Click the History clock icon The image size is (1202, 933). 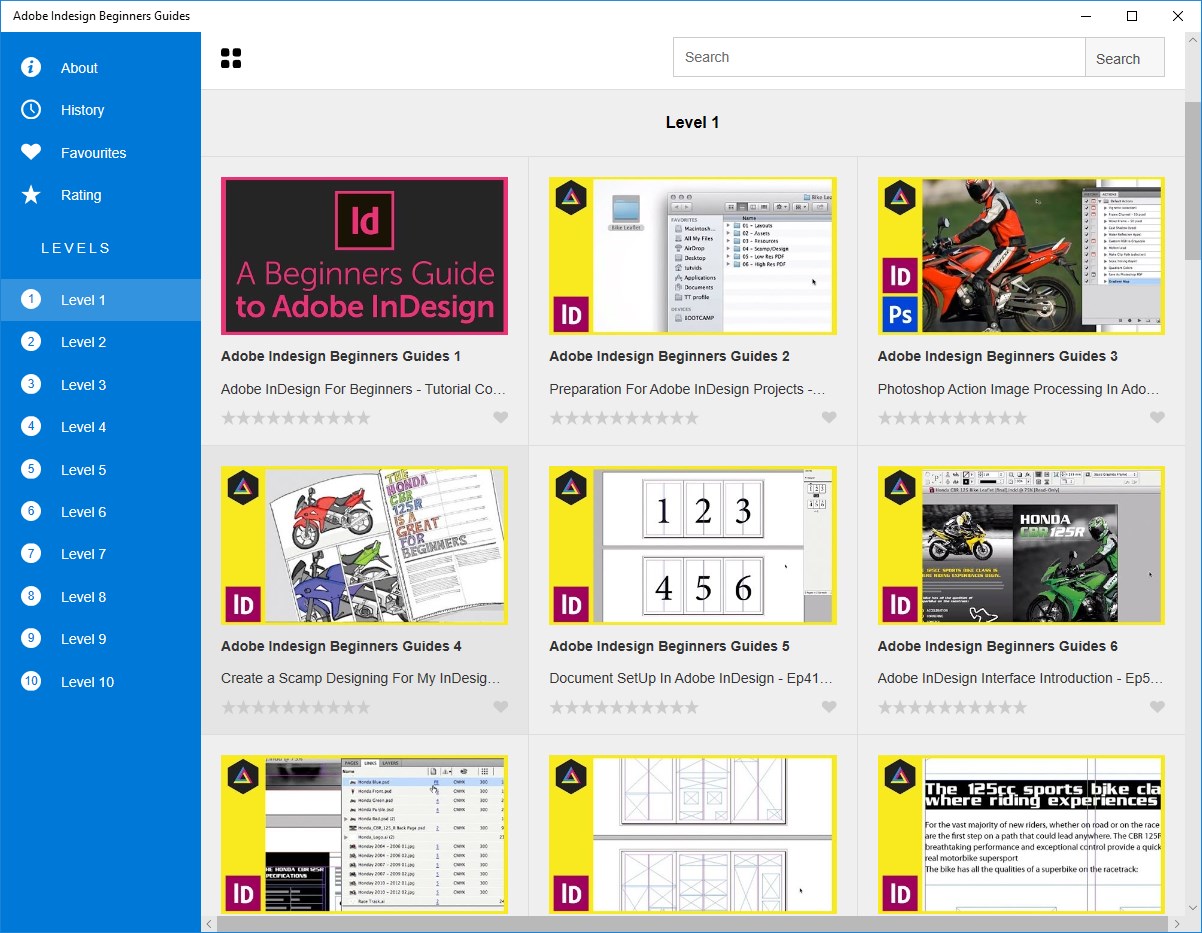(x=31, y=110)
